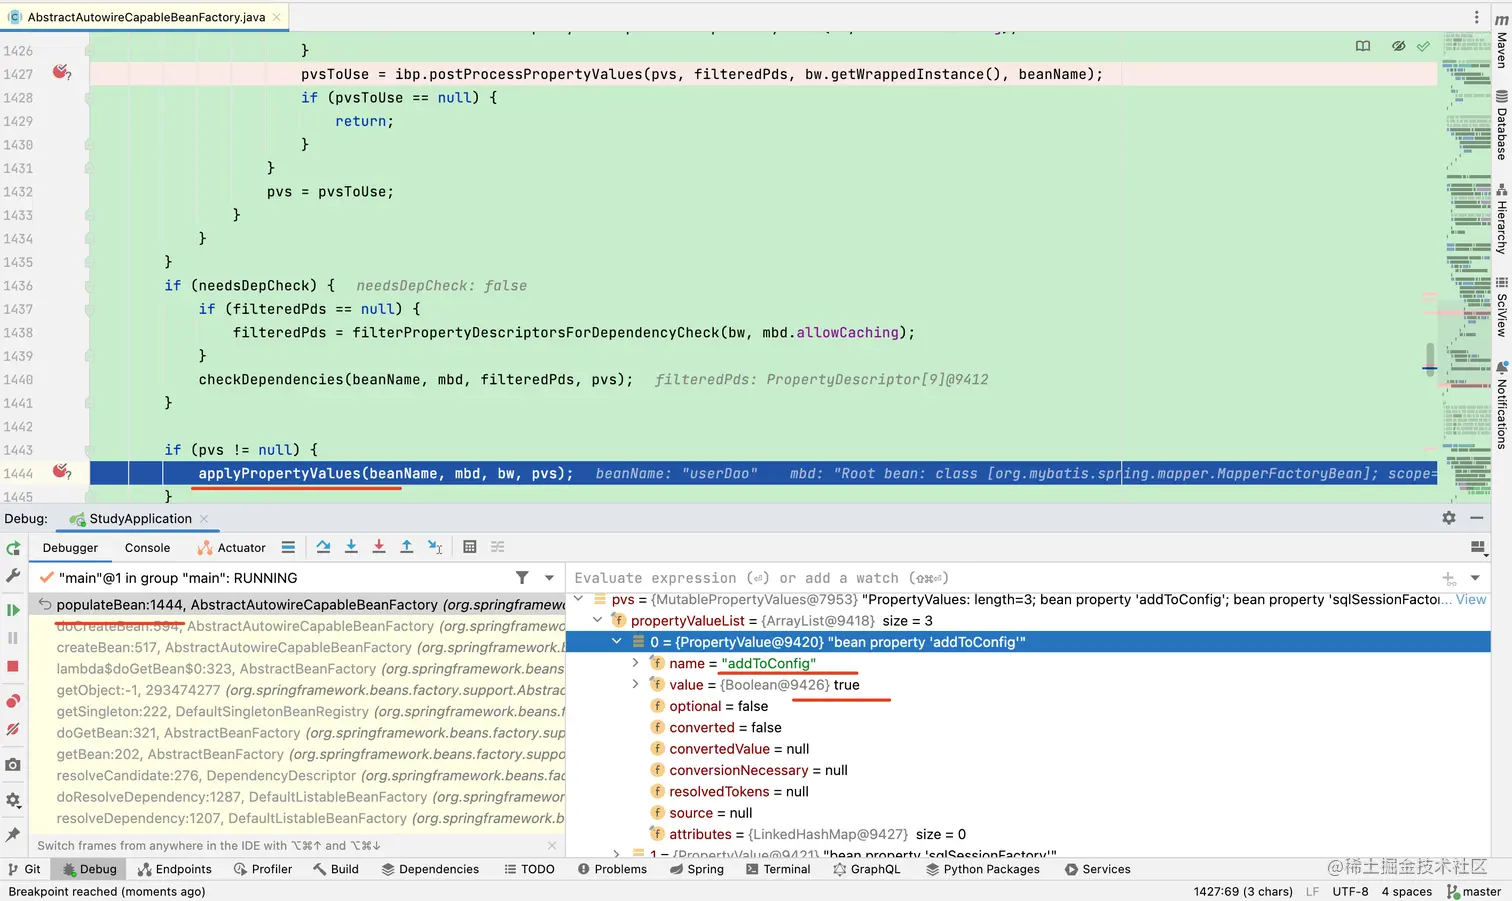Dismiss the 'Switch frames' hint with its X

tap(551, 845)
